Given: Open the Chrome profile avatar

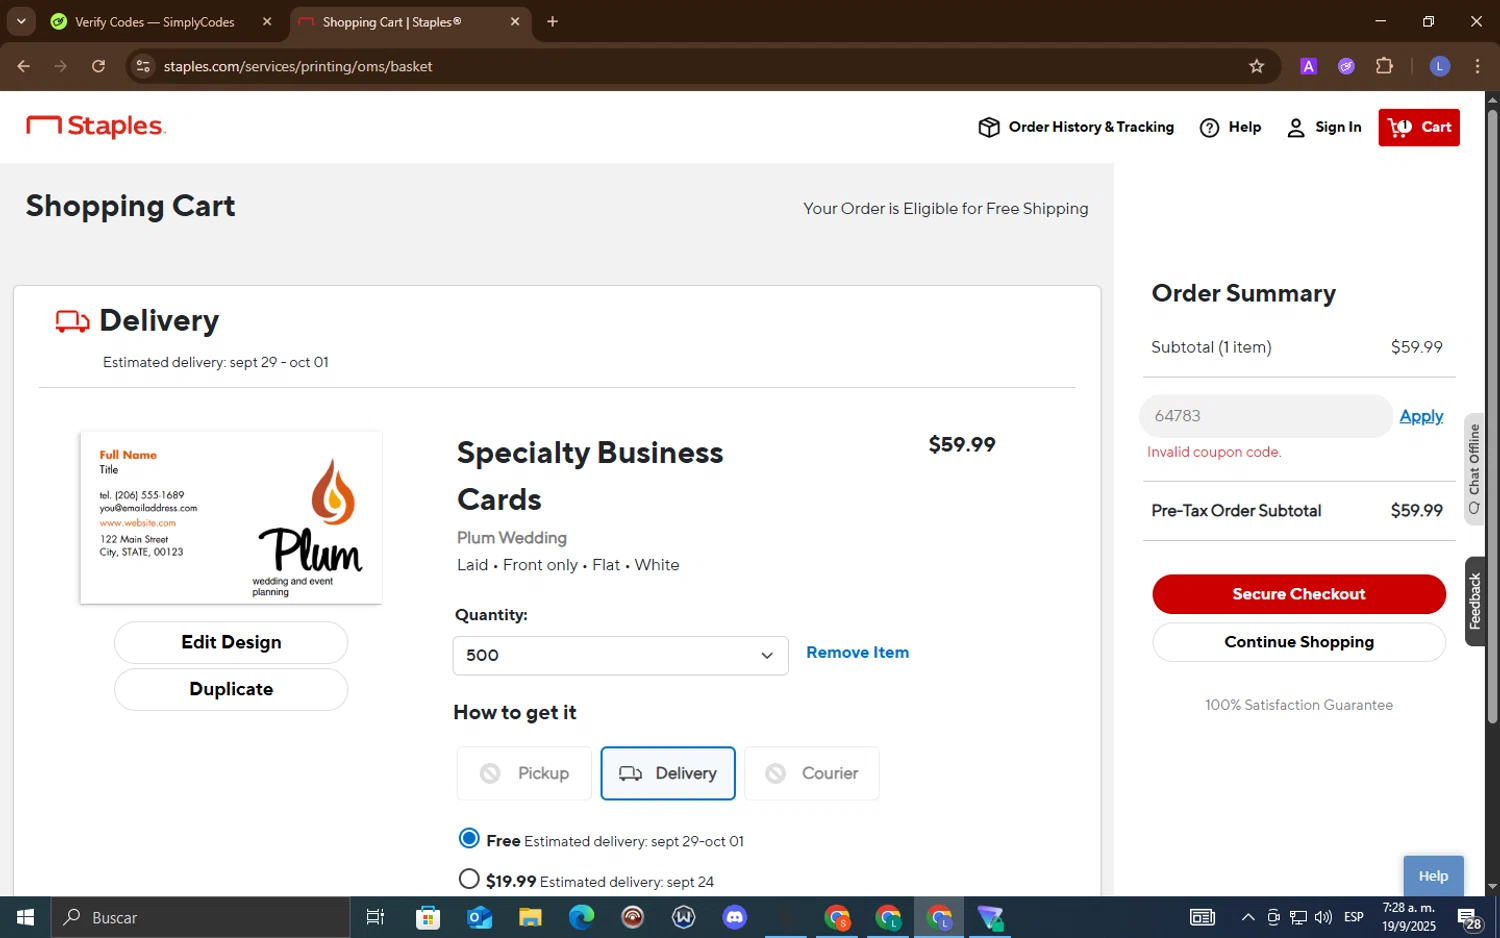Looking at the screenshot, I should [x=1440, y=66].
